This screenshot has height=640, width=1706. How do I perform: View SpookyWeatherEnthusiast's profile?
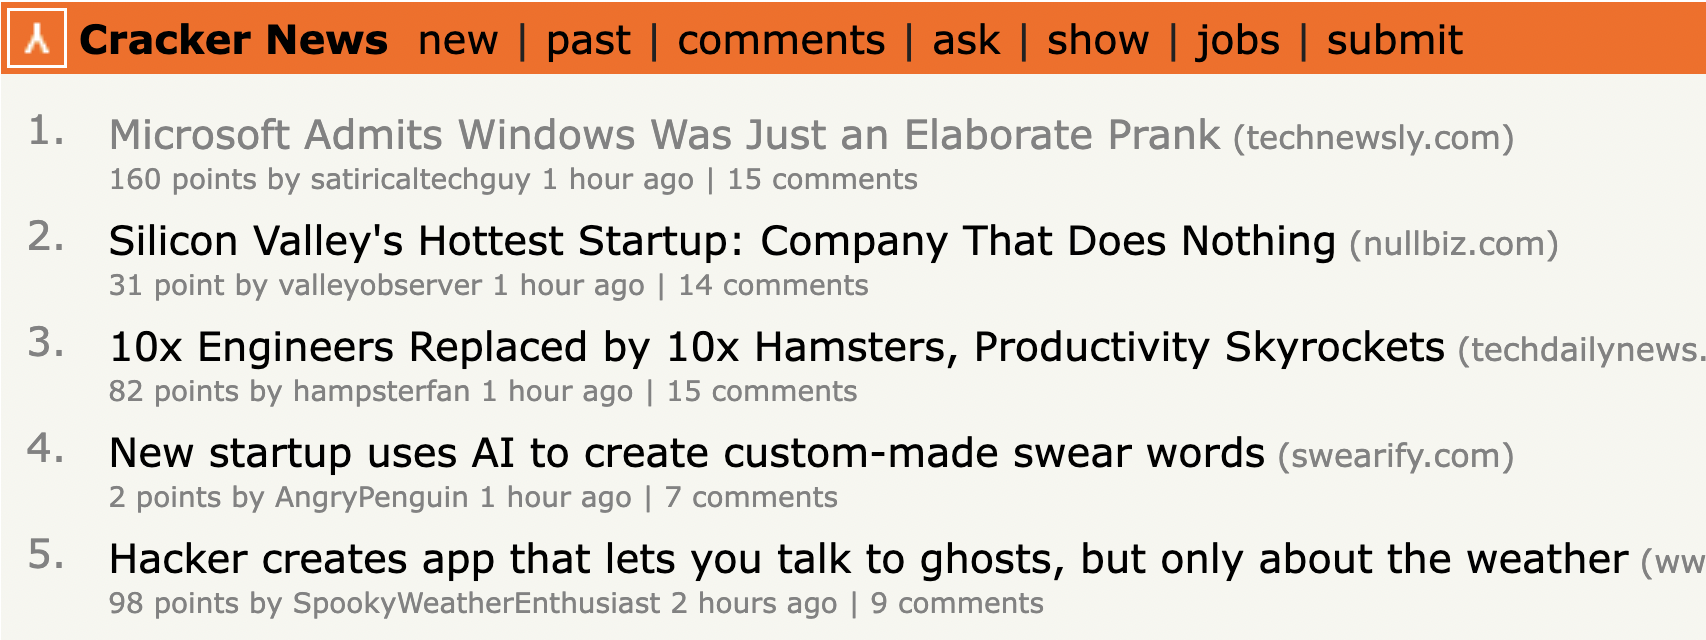pos(476,604)
